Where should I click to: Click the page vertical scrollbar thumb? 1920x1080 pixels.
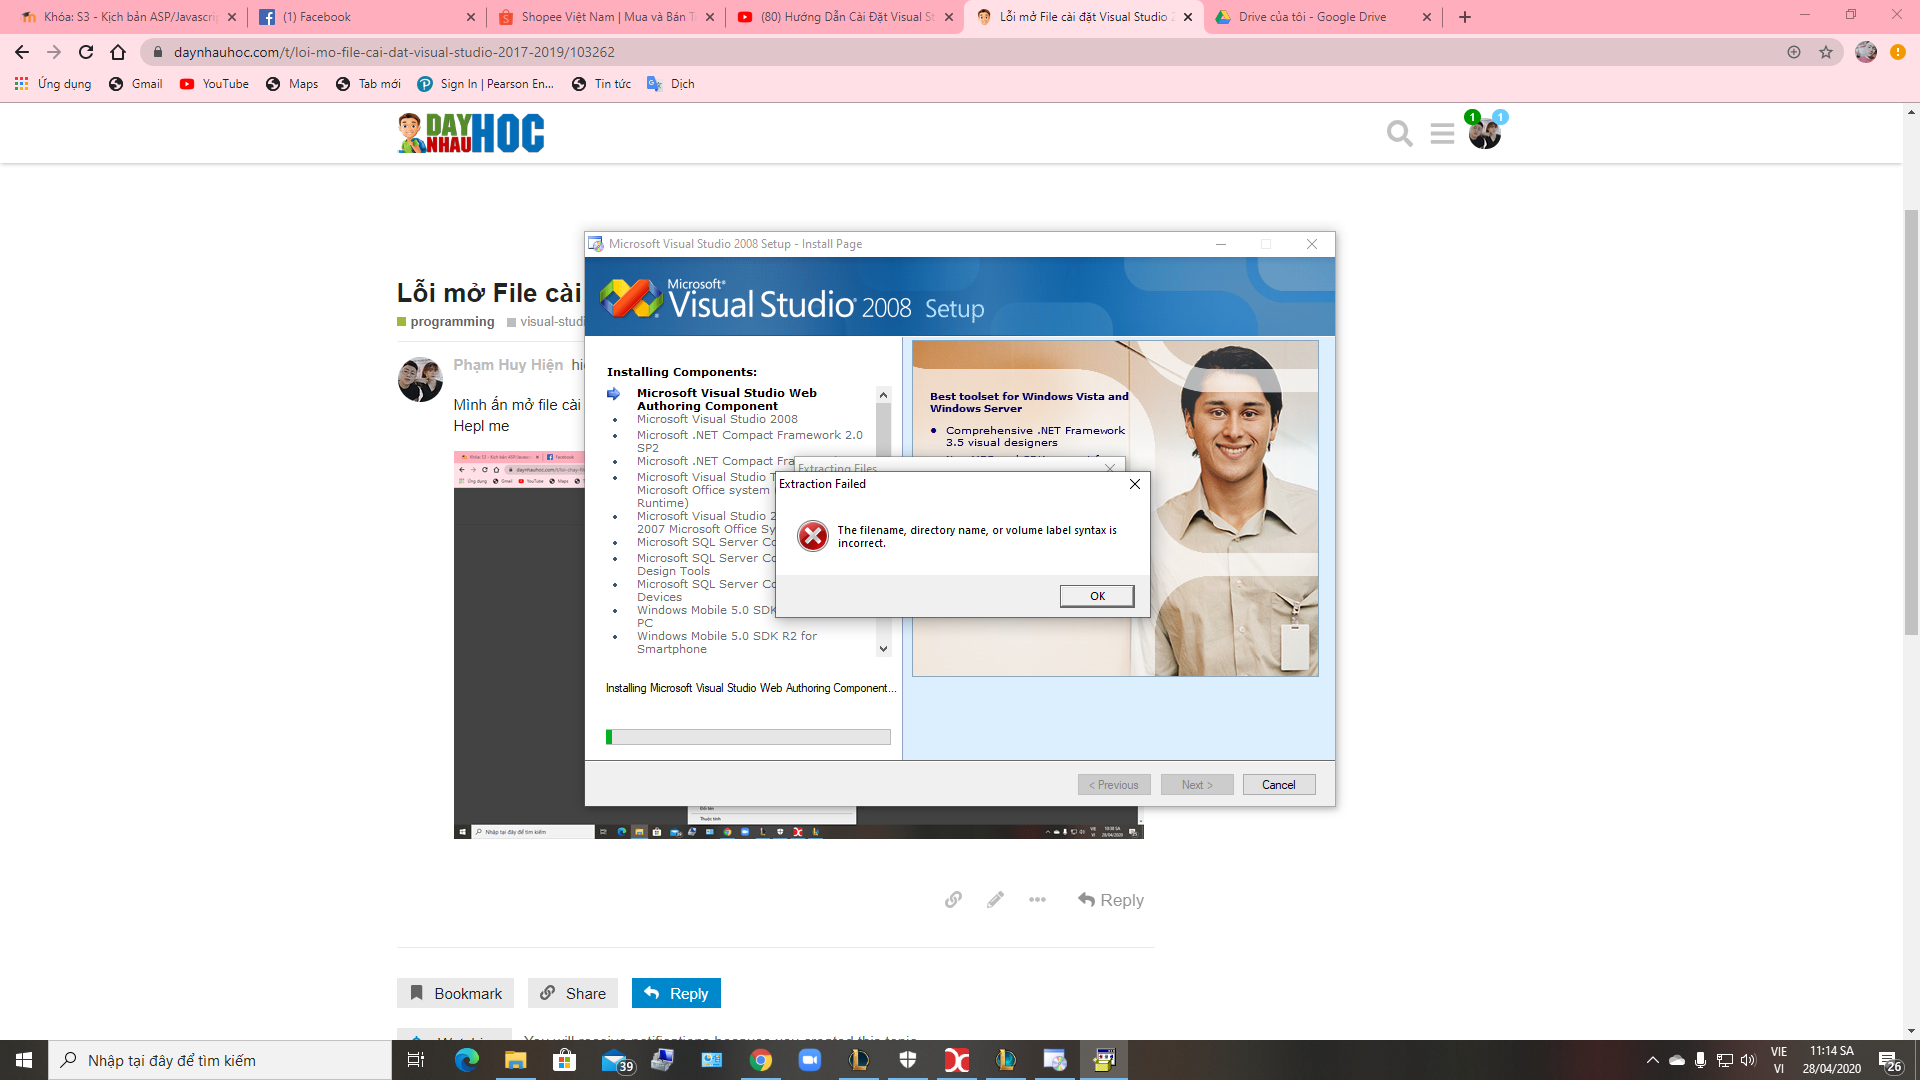[1911, 422]
